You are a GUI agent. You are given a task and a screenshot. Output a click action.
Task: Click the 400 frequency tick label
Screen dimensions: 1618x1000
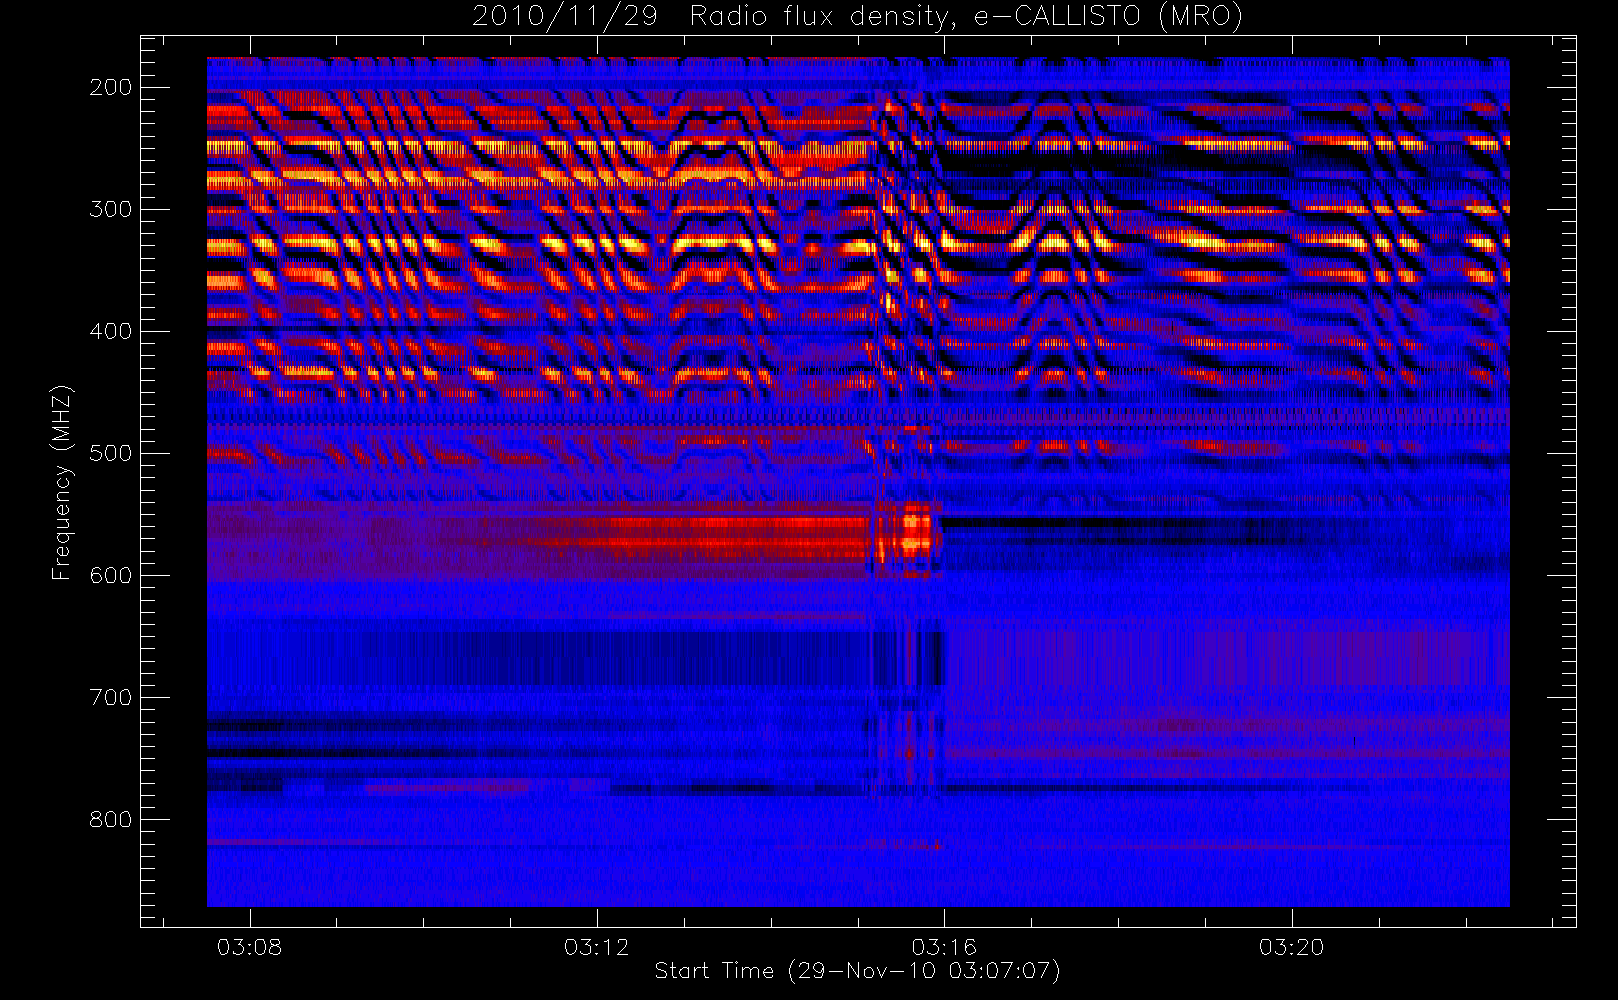pos(111,331)
